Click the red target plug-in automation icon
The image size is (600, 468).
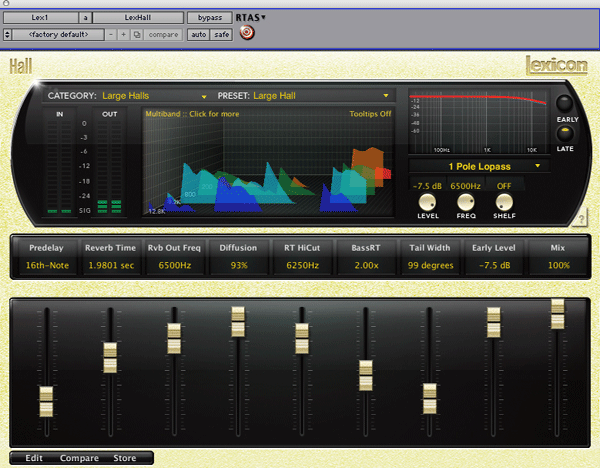(x=247, y=33)
